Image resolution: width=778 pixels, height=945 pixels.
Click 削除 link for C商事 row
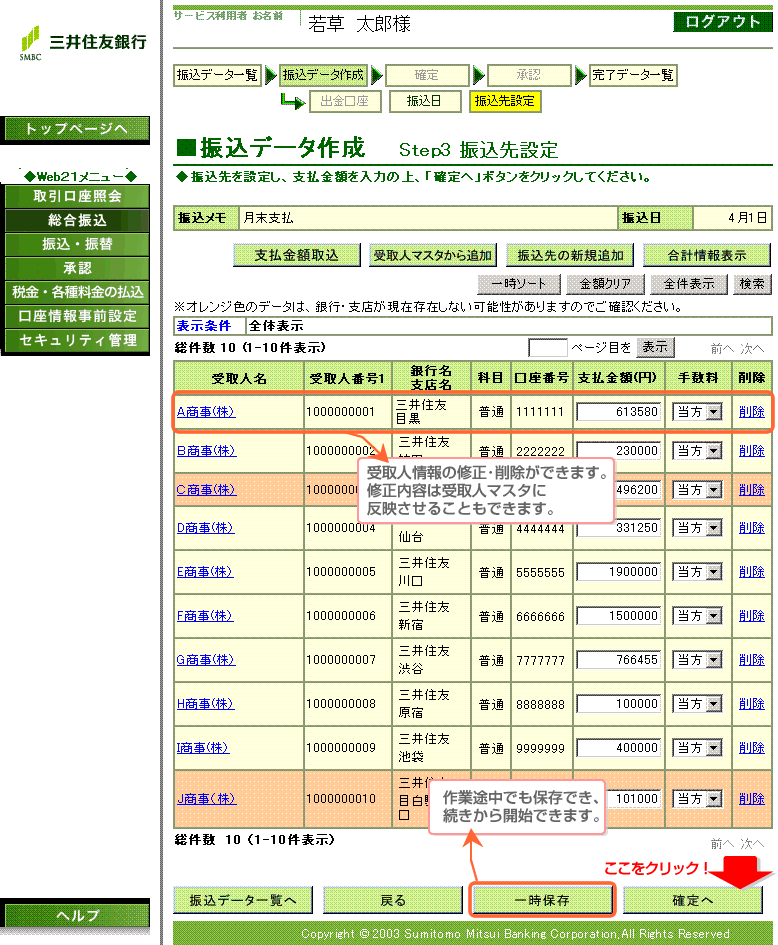[x=751, y=490]
